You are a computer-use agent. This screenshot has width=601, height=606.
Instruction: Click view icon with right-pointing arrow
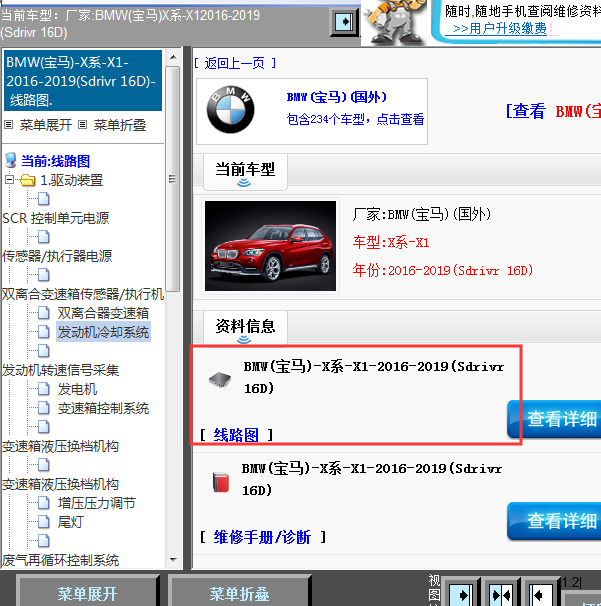pyautogui.click(x=461, y=594)
